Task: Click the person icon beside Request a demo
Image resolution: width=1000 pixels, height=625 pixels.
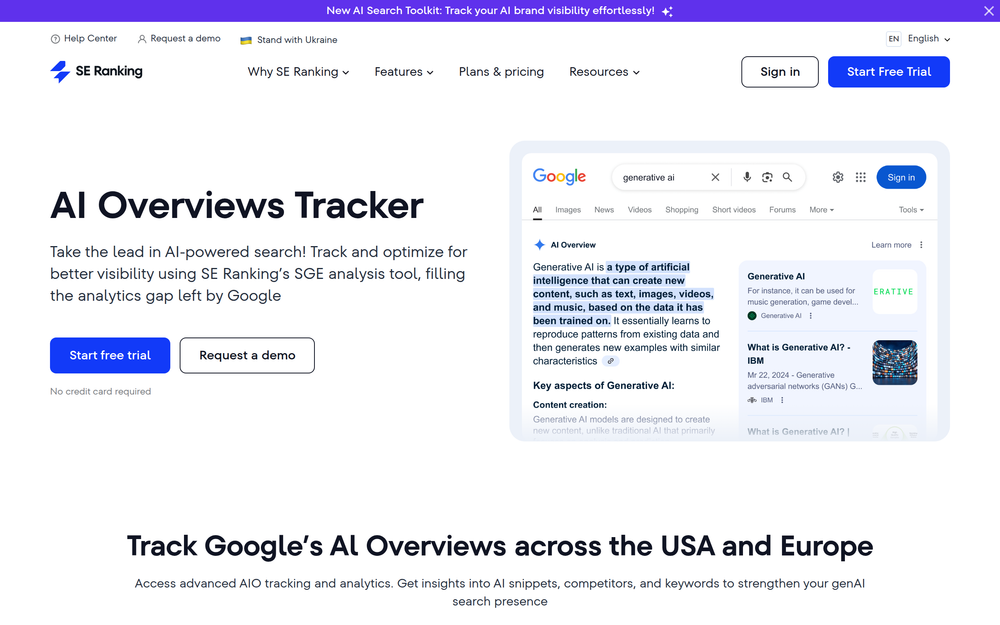Action: [x=142, y=39]
